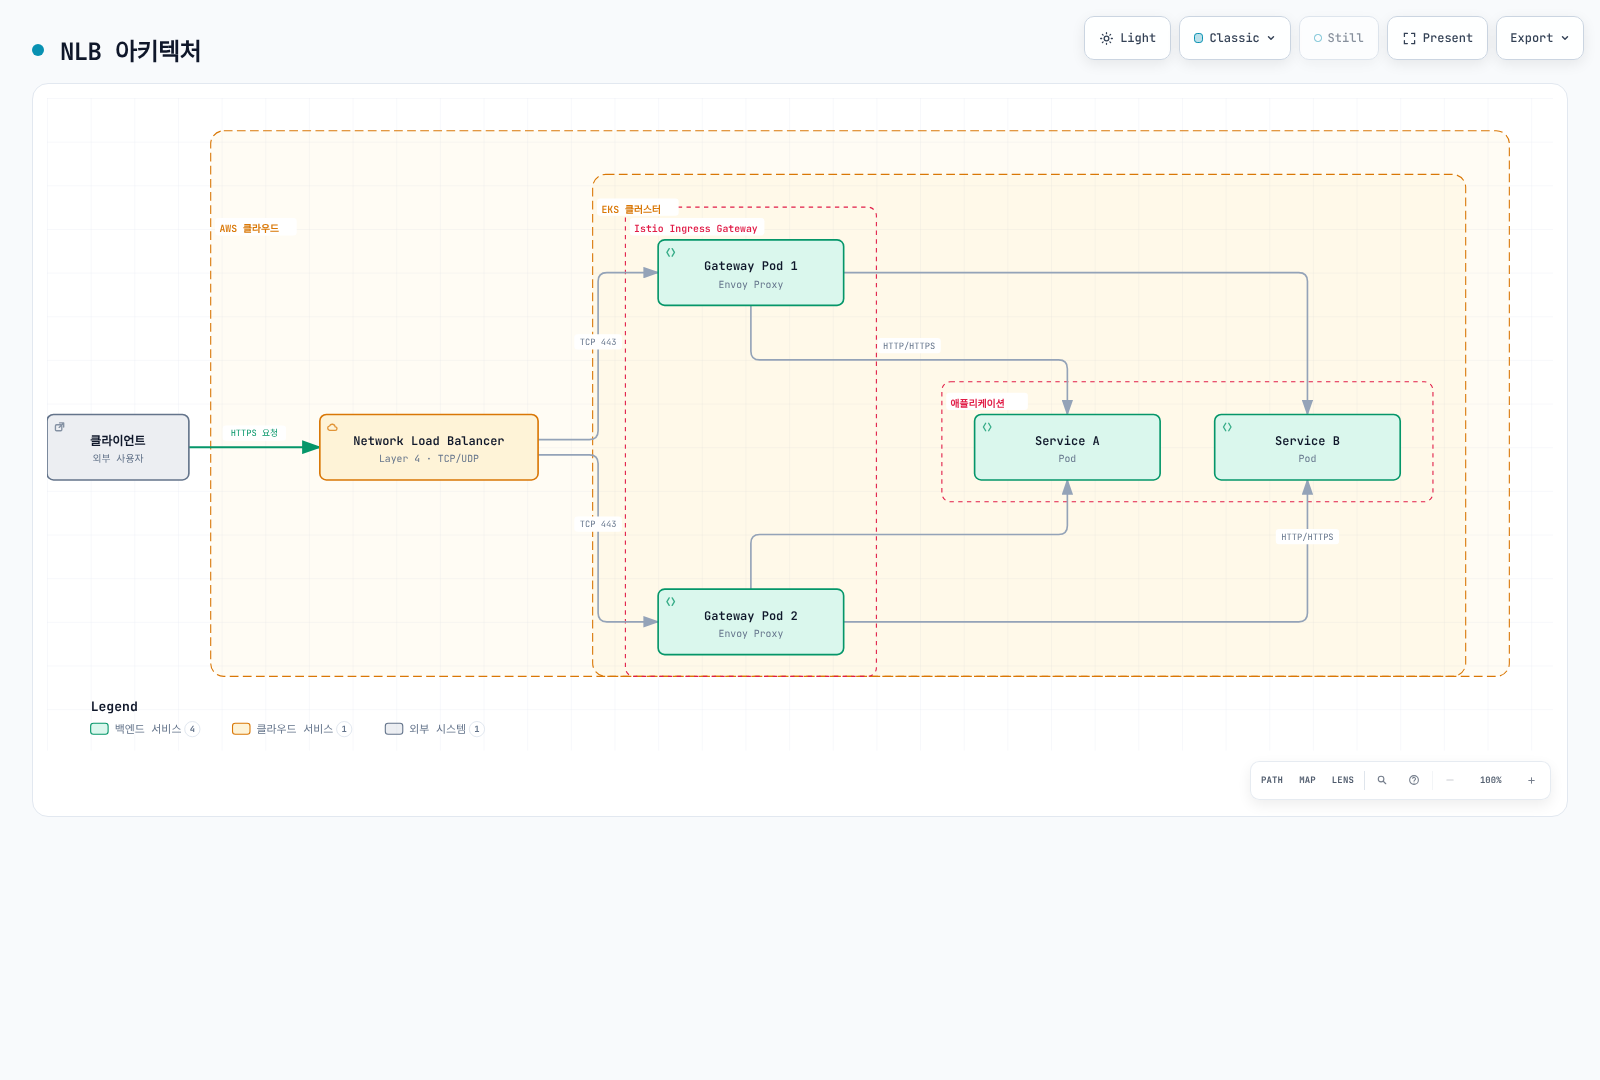Click the Present fullscreen brackets icon

1409,38
